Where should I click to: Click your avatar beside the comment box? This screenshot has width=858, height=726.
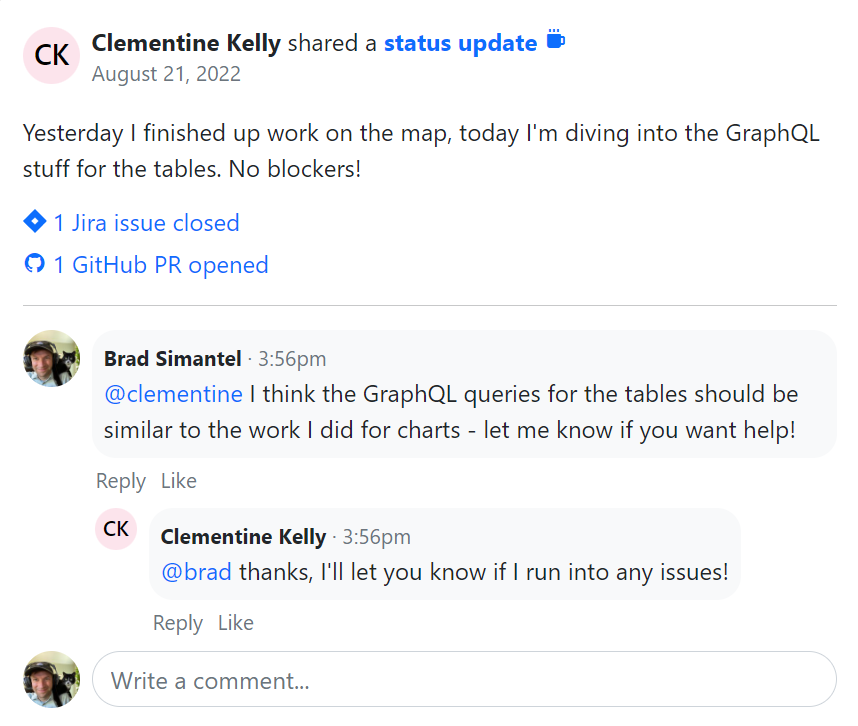point(52,680)
